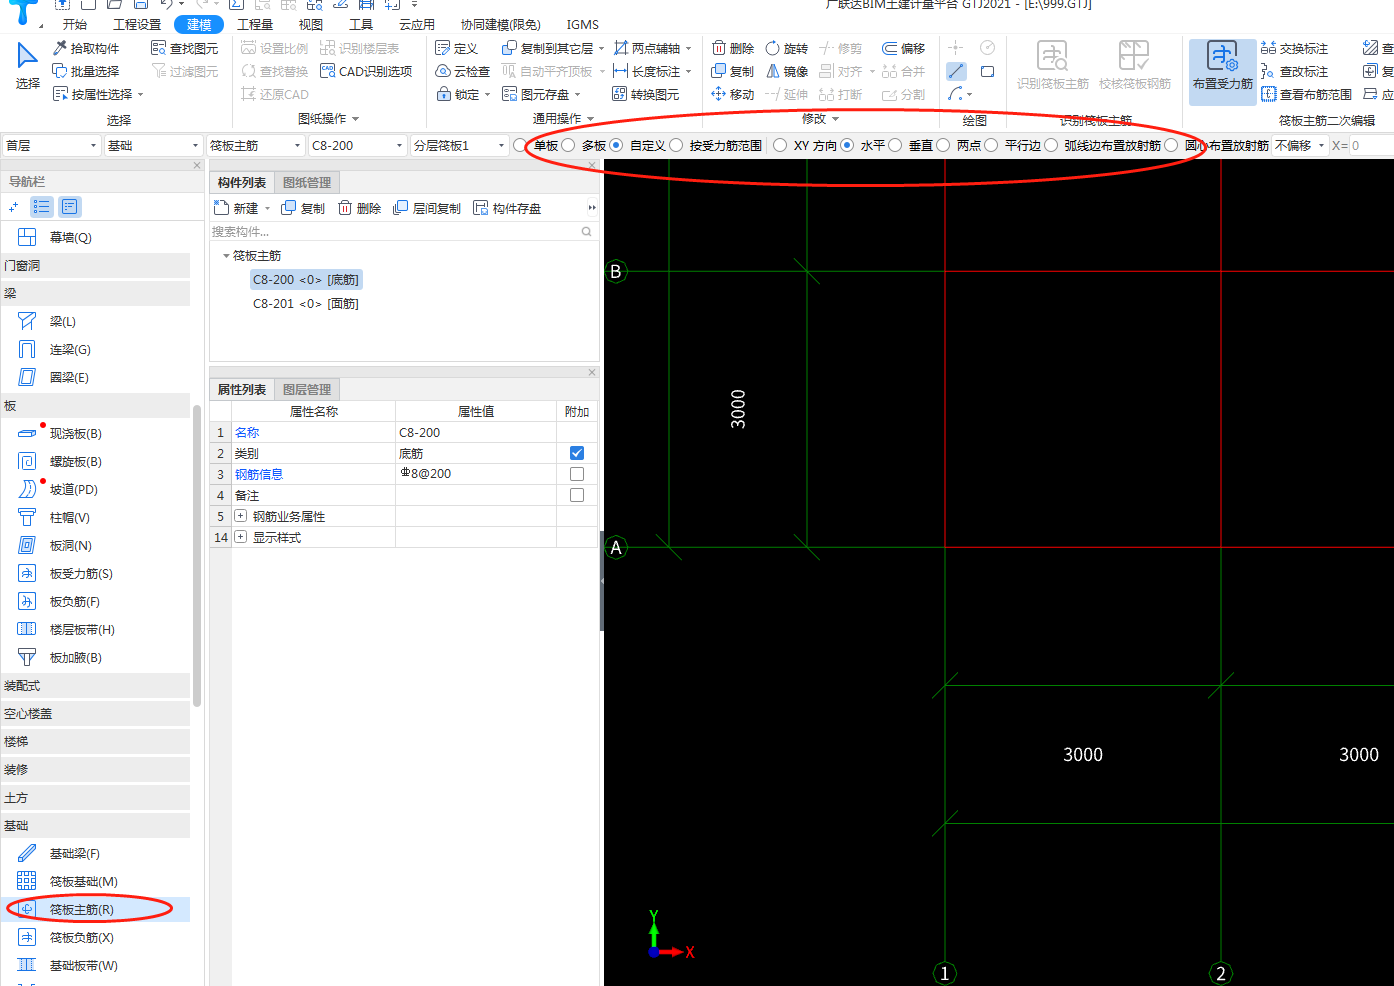Open the 工程设置 ribbon tab
Image resolution: width=1394 pixels, height=986 pixels.
(x=137, y=24)
